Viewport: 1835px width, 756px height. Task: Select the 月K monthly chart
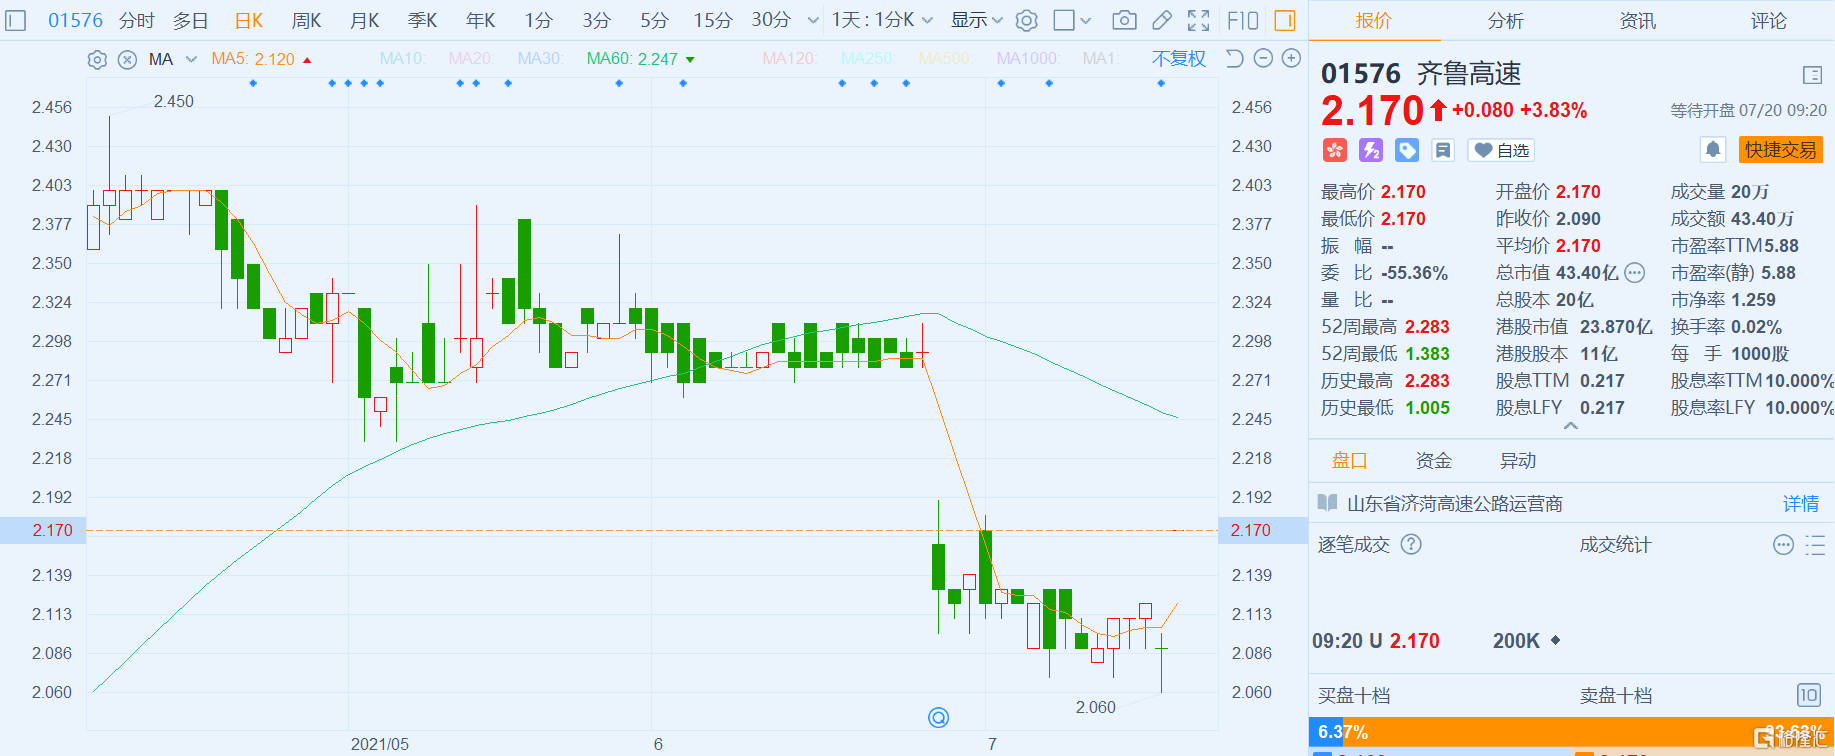364,20
